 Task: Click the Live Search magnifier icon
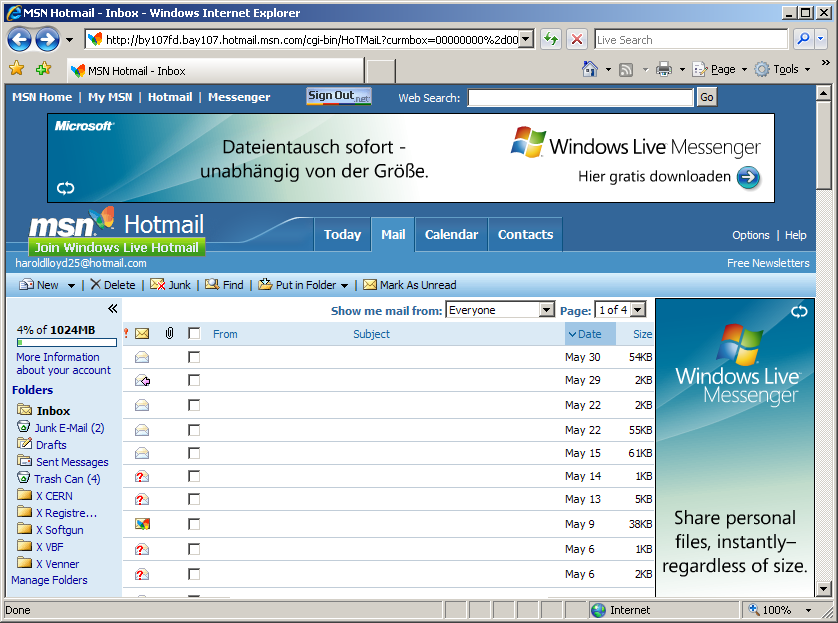coord(803,39)
